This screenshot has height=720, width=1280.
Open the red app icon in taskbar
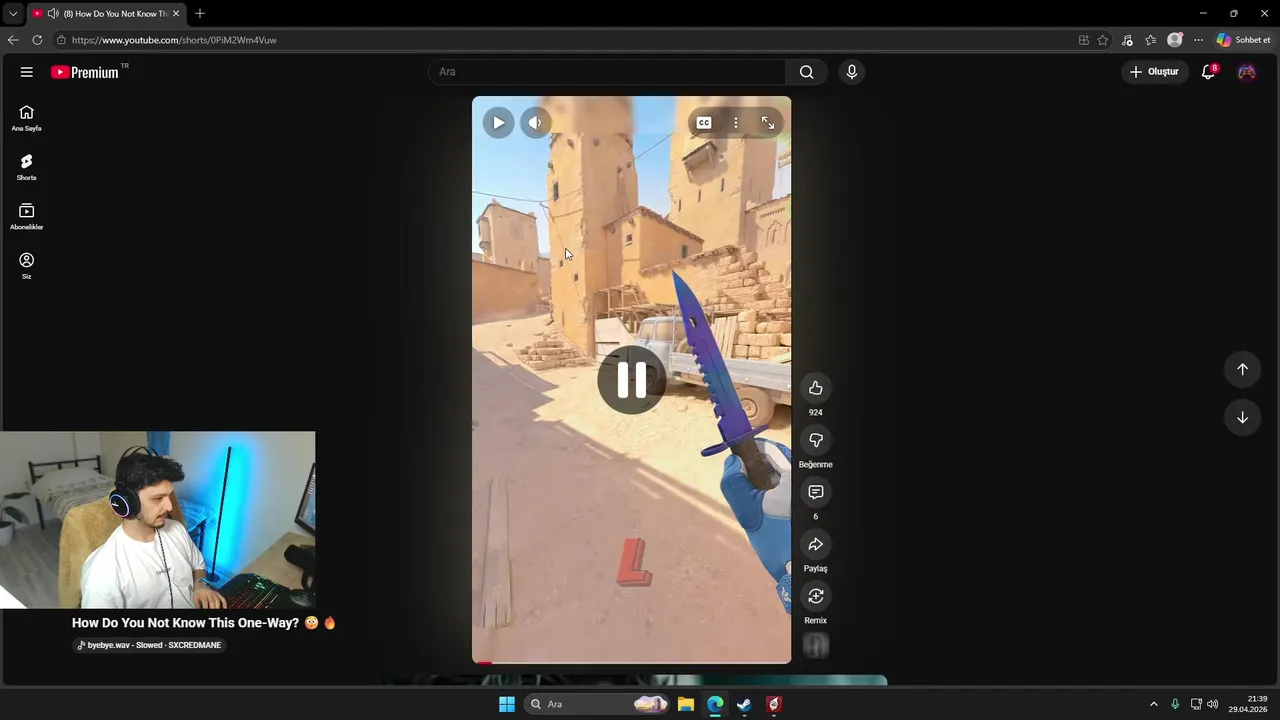pyautogui.click(x=773, y=704)
